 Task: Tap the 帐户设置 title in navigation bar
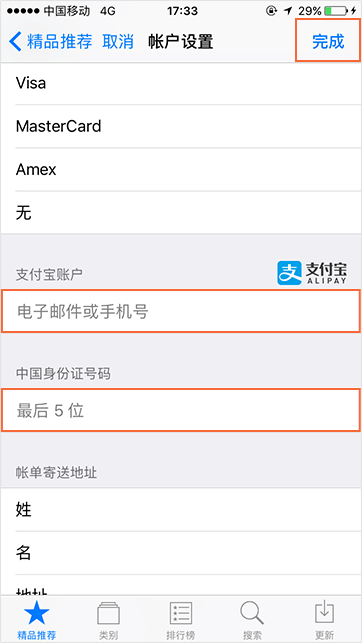coord(181,42)
